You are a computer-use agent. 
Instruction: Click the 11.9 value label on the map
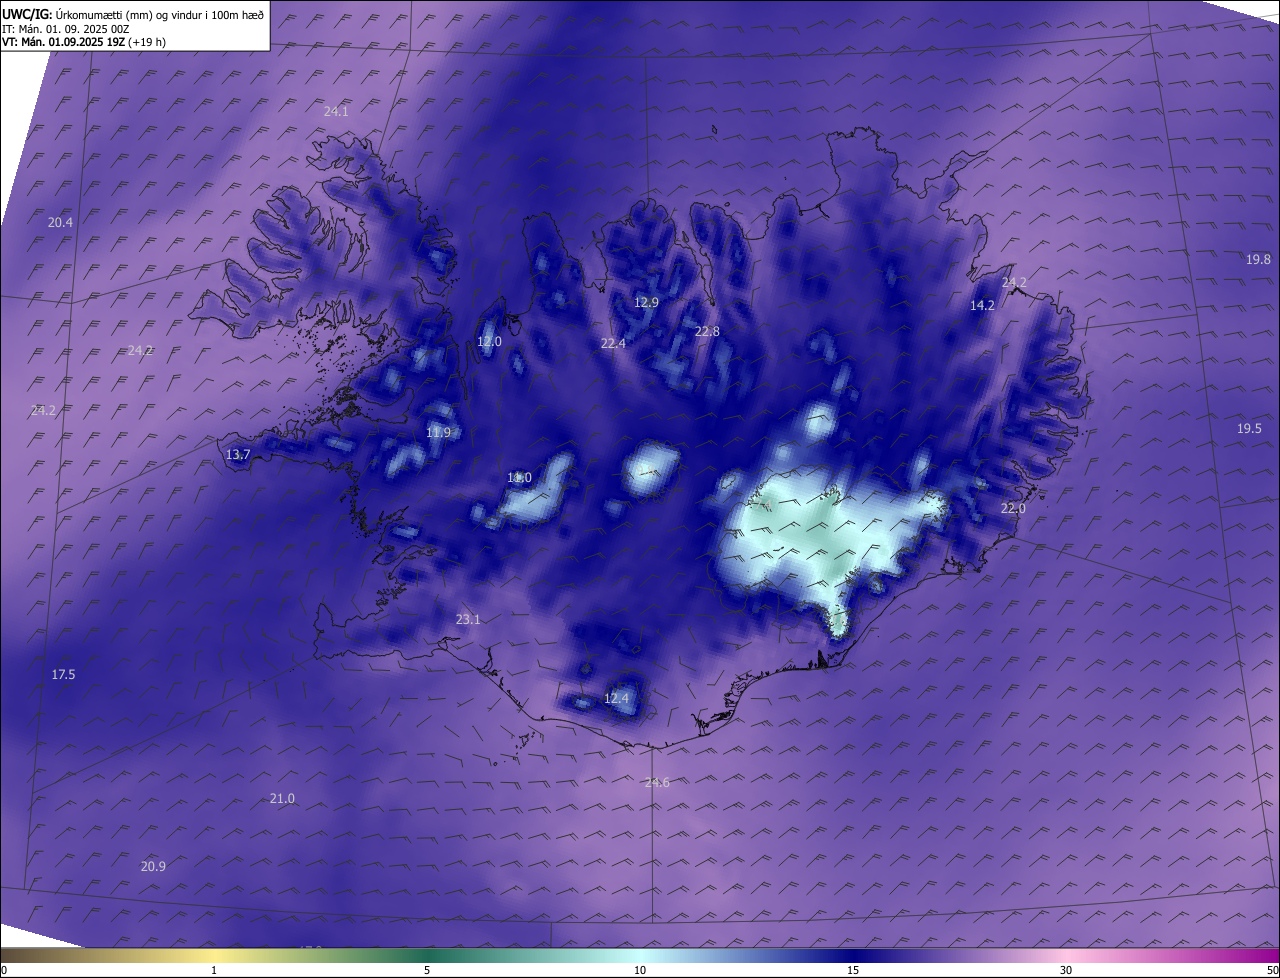coord(438,433)
